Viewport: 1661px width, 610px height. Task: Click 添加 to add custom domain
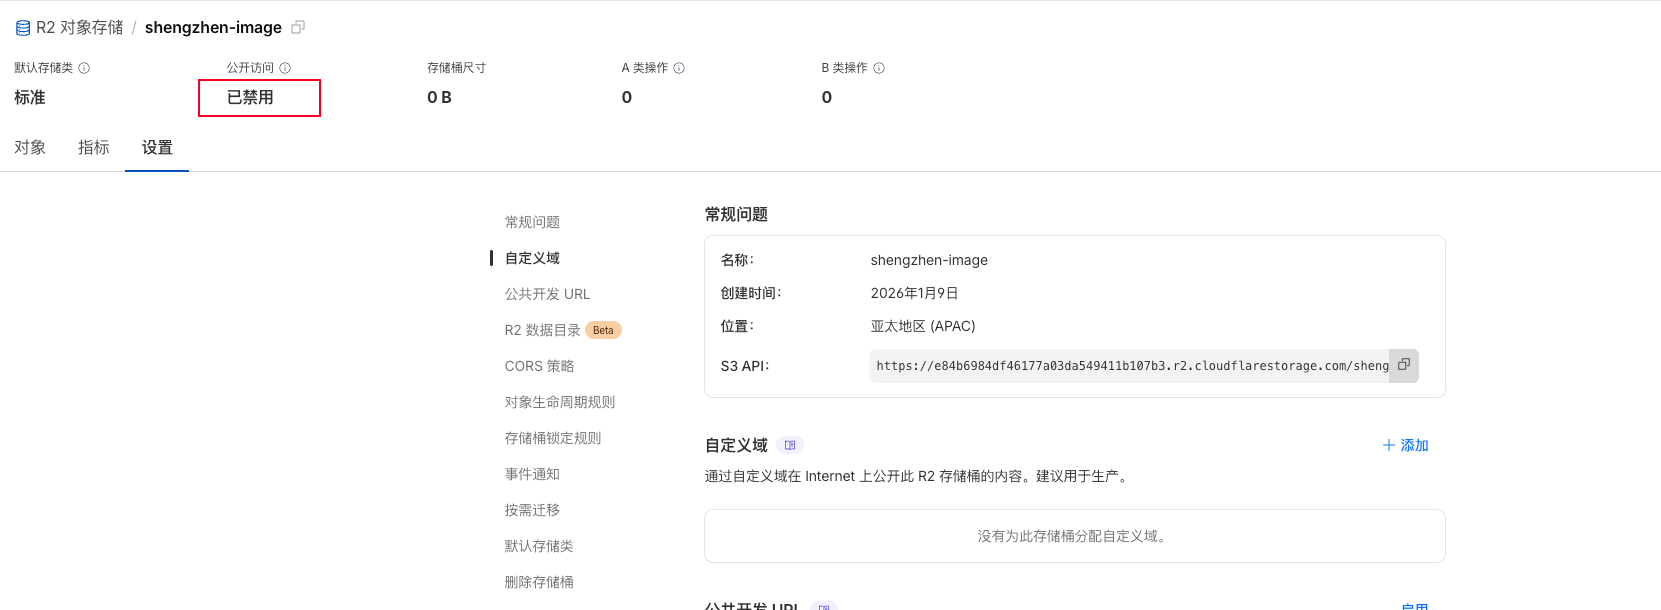(x=1405, y=445)
